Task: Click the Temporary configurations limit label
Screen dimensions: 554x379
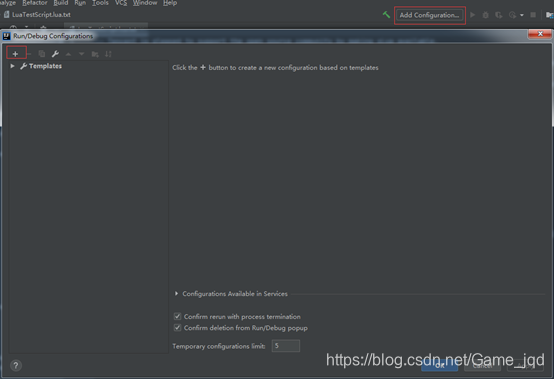Action: click(x=219, y=346)
